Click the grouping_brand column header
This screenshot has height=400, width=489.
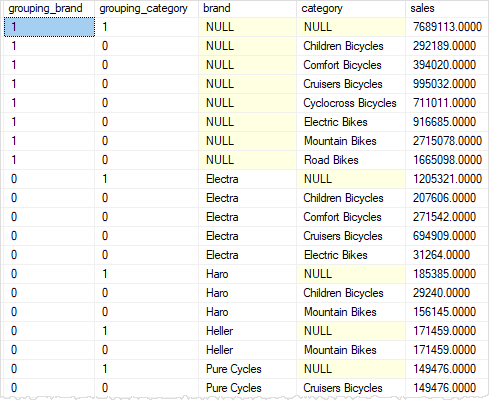click(x=49, y=8)
